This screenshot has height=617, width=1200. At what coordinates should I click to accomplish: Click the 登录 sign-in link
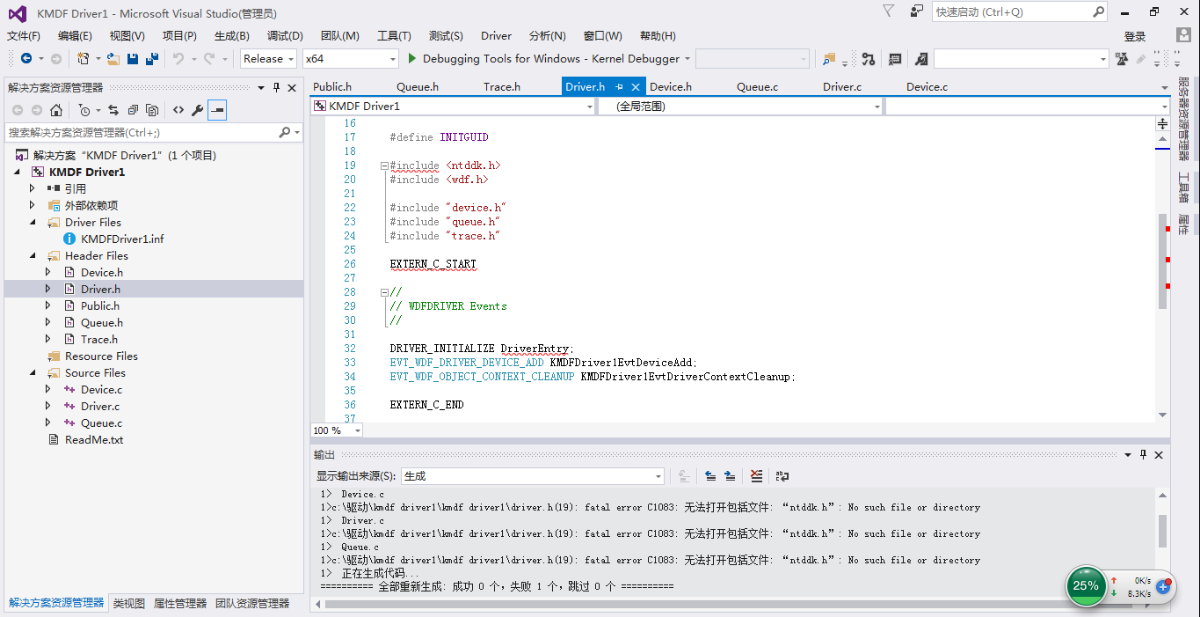(x=1135, y=36)
